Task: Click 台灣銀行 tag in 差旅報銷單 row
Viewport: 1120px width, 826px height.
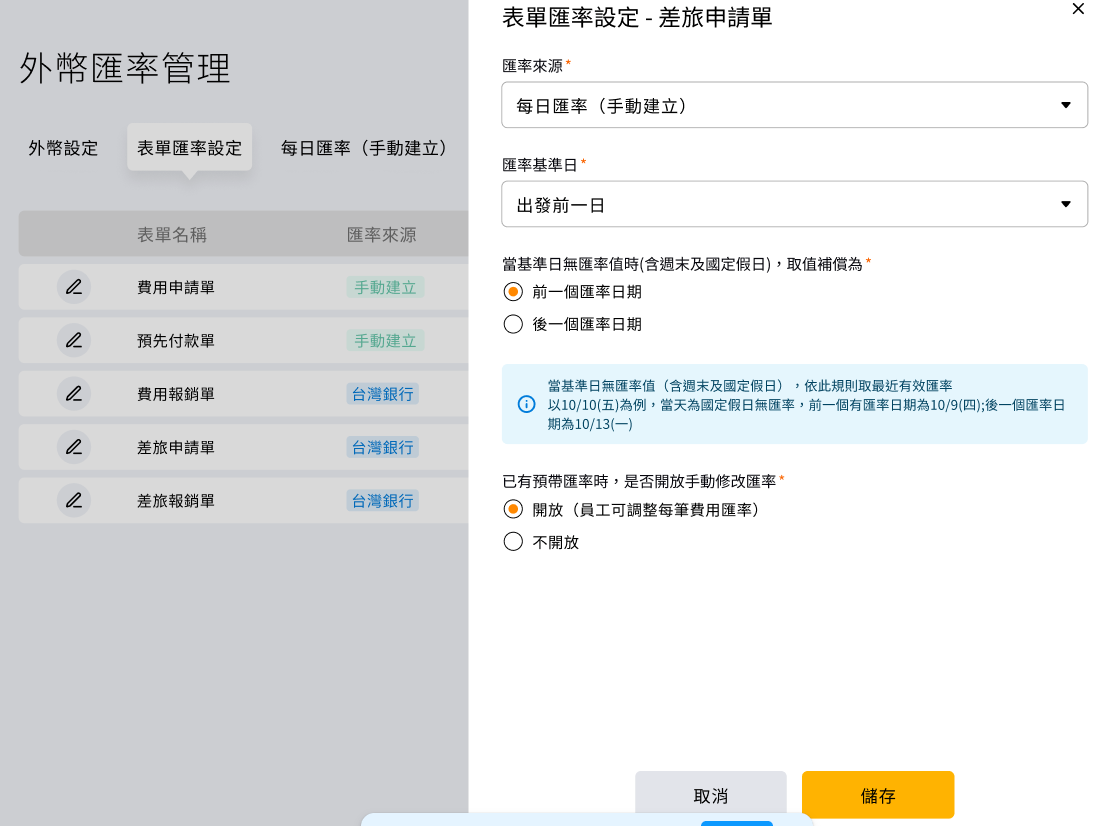Action: [x=383, y=500]
